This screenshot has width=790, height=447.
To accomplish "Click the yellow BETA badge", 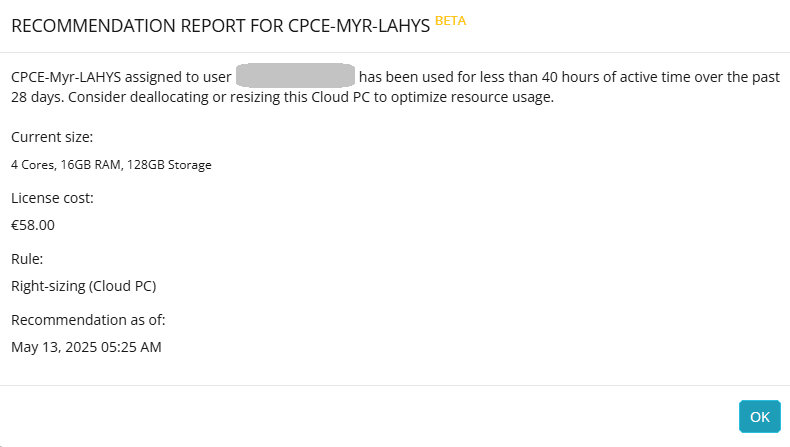I will pos(450,21).
